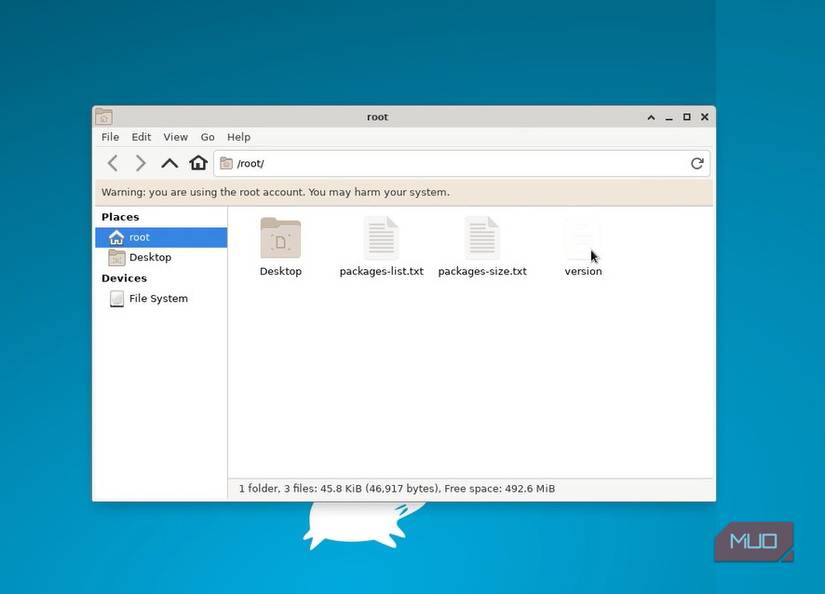Minimize the root window
This screenshot has height=594, width=825.
(x=669, y=117)
